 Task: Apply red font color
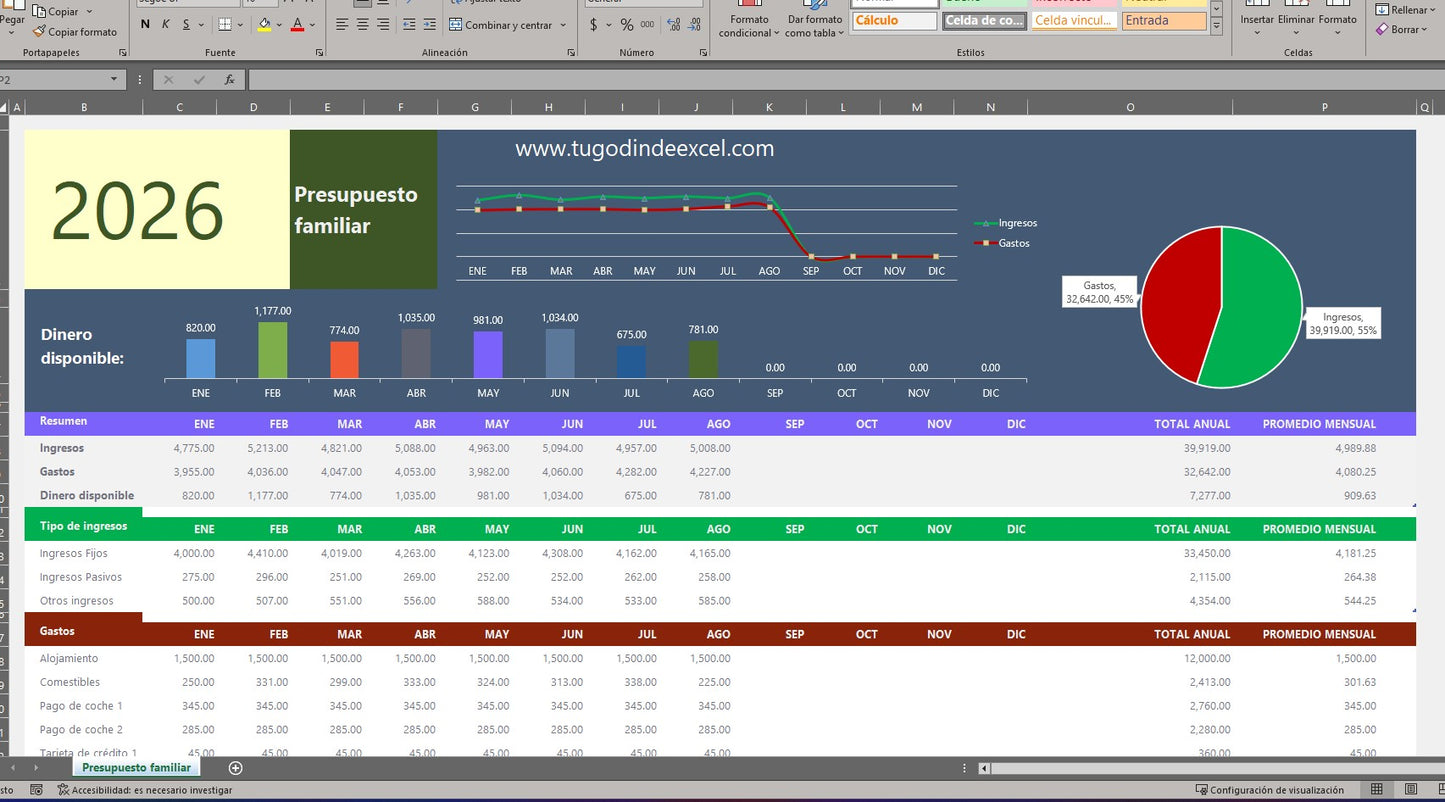click(x=297, y=24)
